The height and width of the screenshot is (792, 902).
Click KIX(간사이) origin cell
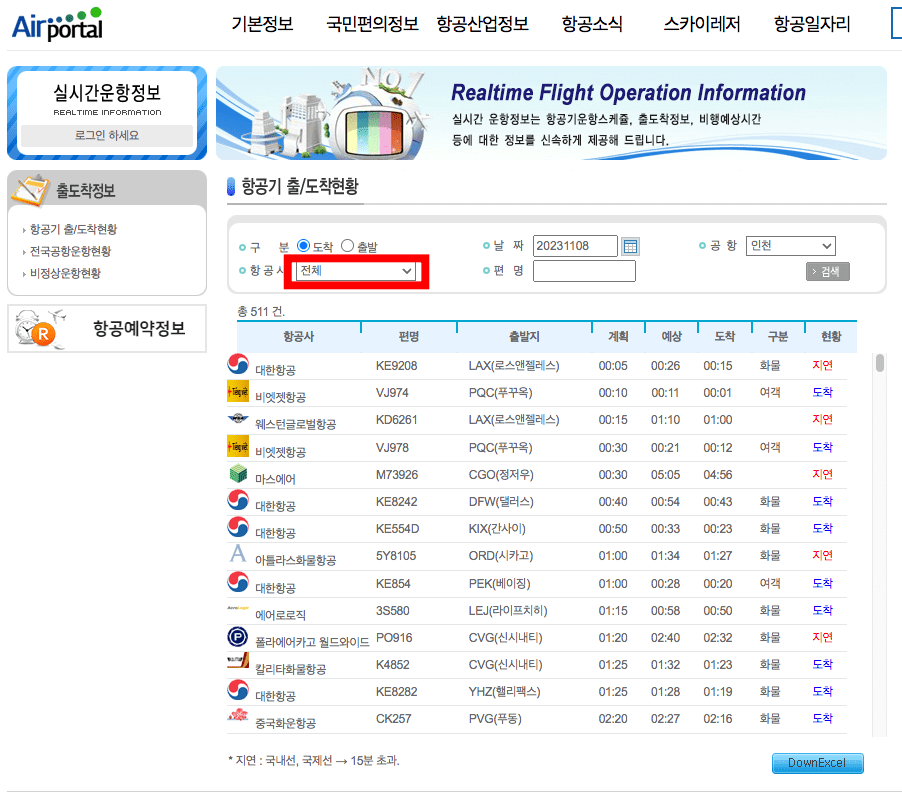coord(497,529)
